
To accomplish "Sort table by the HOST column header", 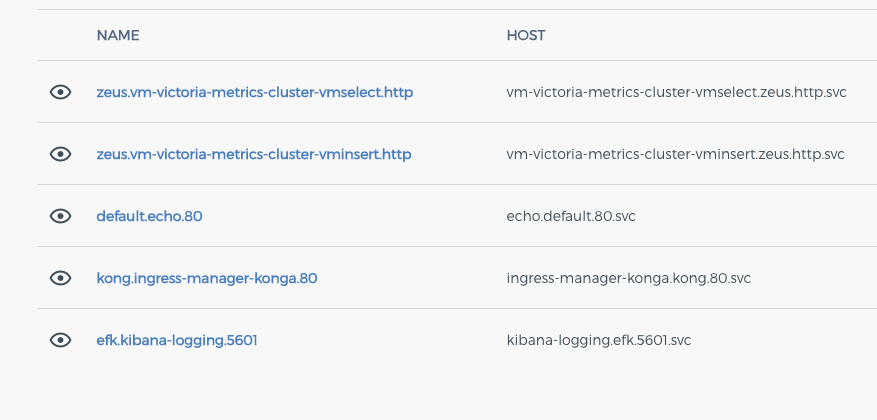I will pyautogui.click(x=526, y=35).
